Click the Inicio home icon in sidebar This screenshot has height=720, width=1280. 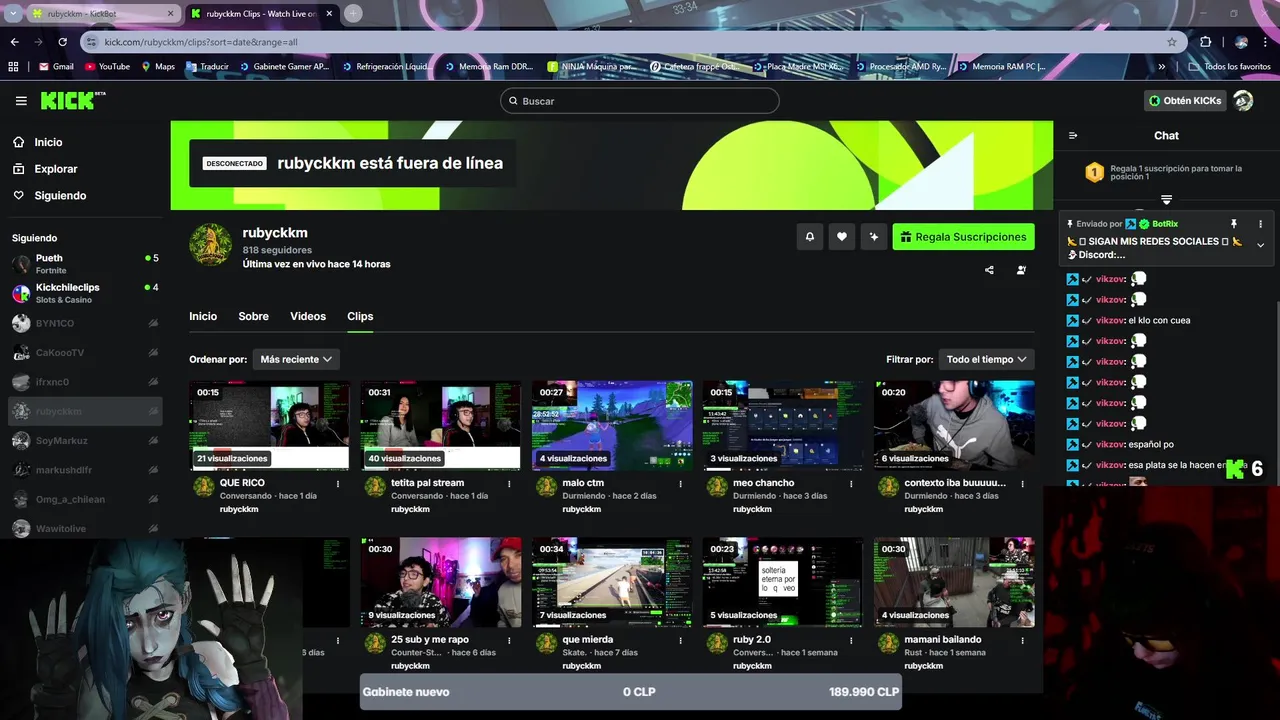19,142
